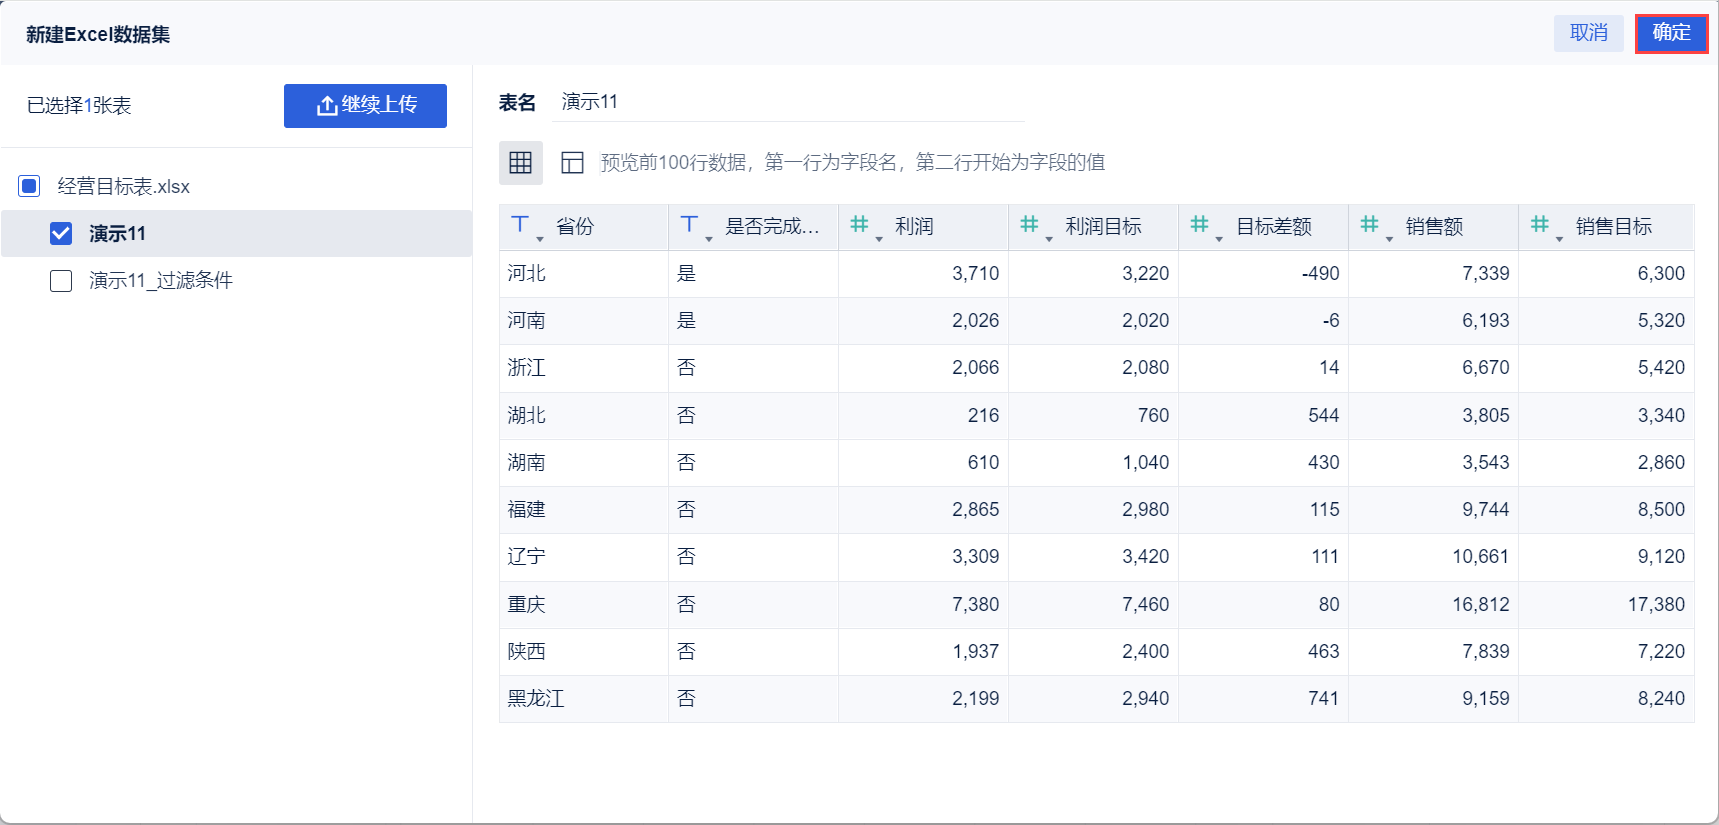Switch to layout field view icon
This screenshot has height=825, width=1719.
[572, 163]
